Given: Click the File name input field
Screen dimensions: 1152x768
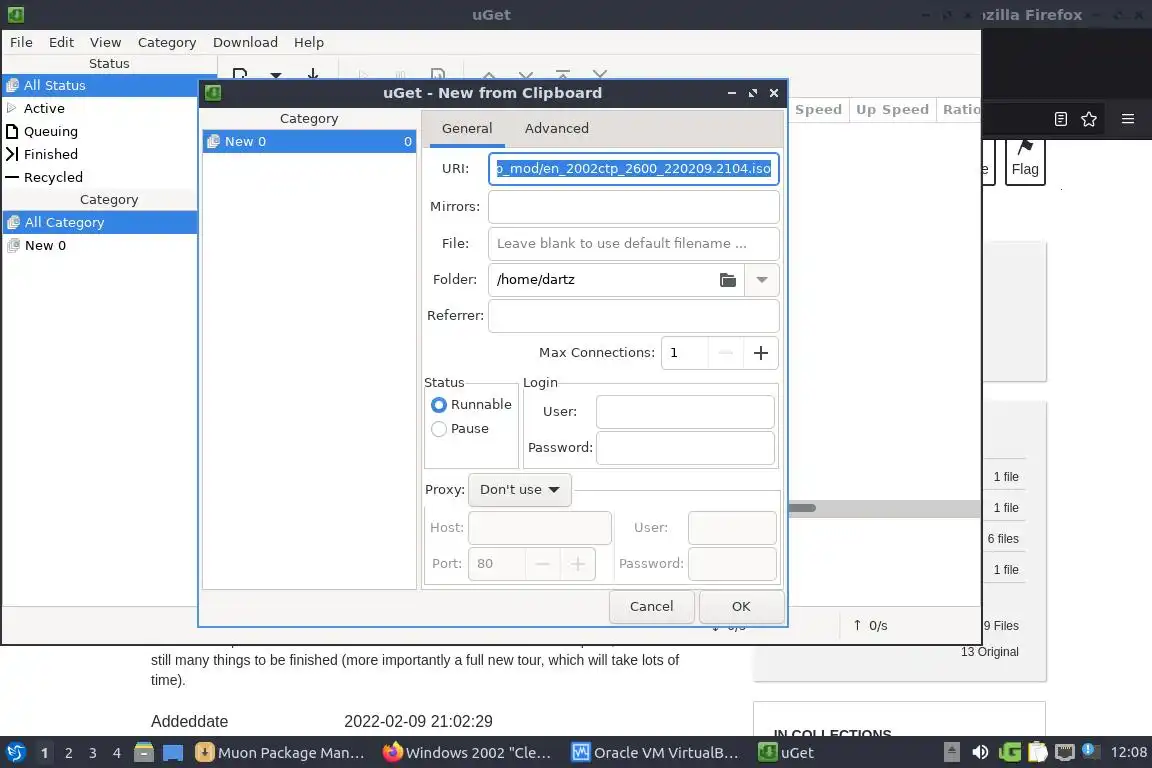Looking at the screenshot, I should [633, 244].
